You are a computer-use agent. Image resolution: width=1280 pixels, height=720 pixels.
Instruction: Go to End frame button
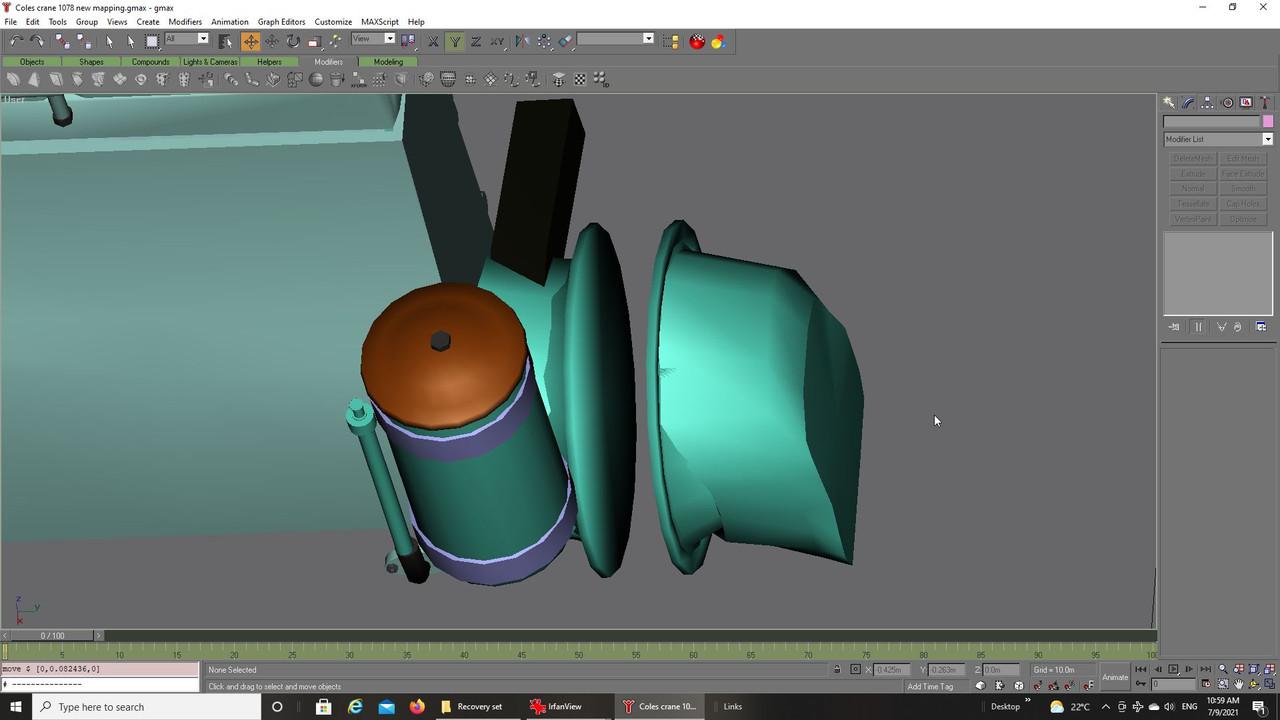[x=1204, y=670]
